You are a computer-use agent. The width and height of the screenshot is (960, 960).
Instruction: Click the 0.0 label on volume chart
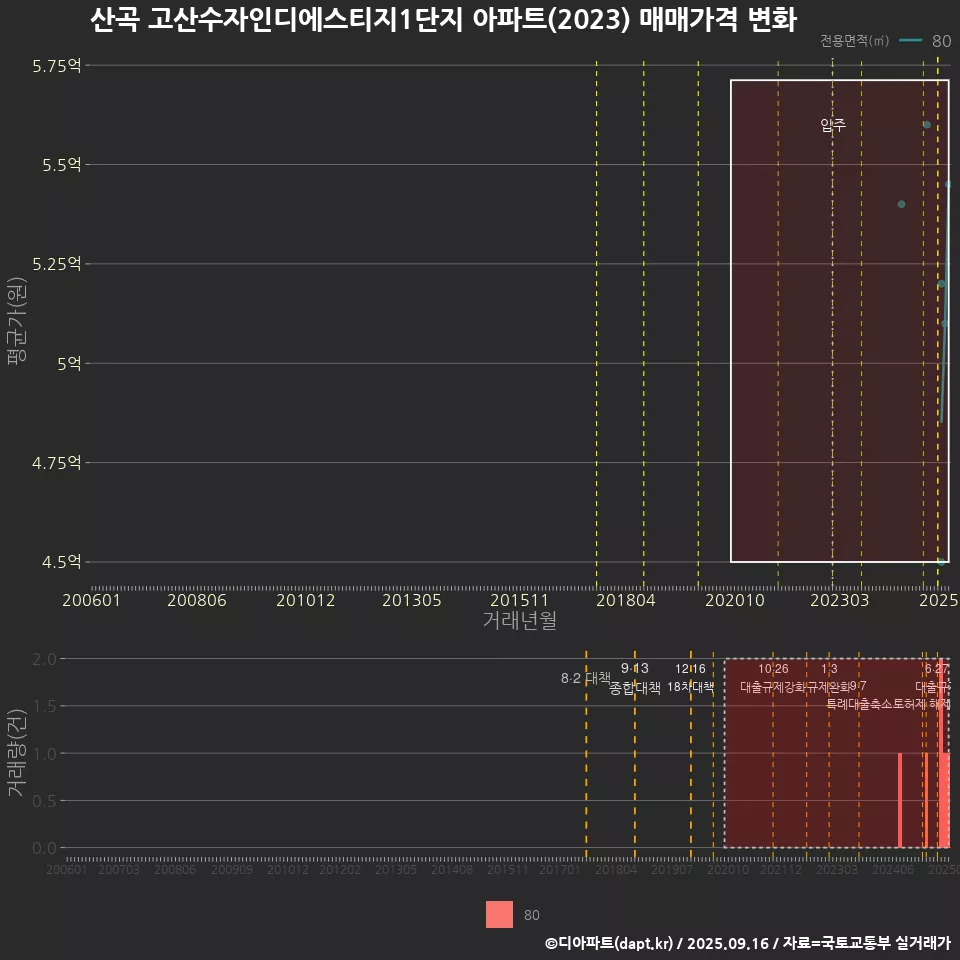tap(44, 848)
